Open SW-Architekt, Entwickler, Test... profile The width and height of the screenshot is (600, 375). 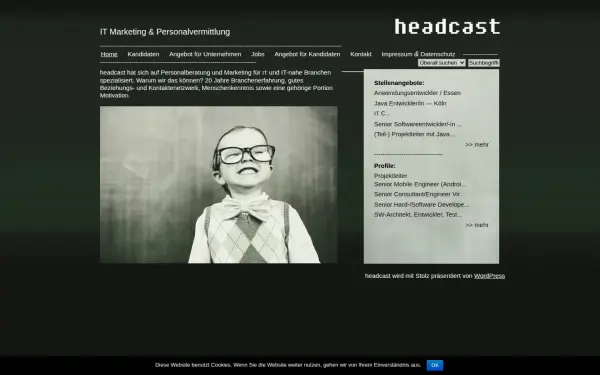(x=418, y=215)
